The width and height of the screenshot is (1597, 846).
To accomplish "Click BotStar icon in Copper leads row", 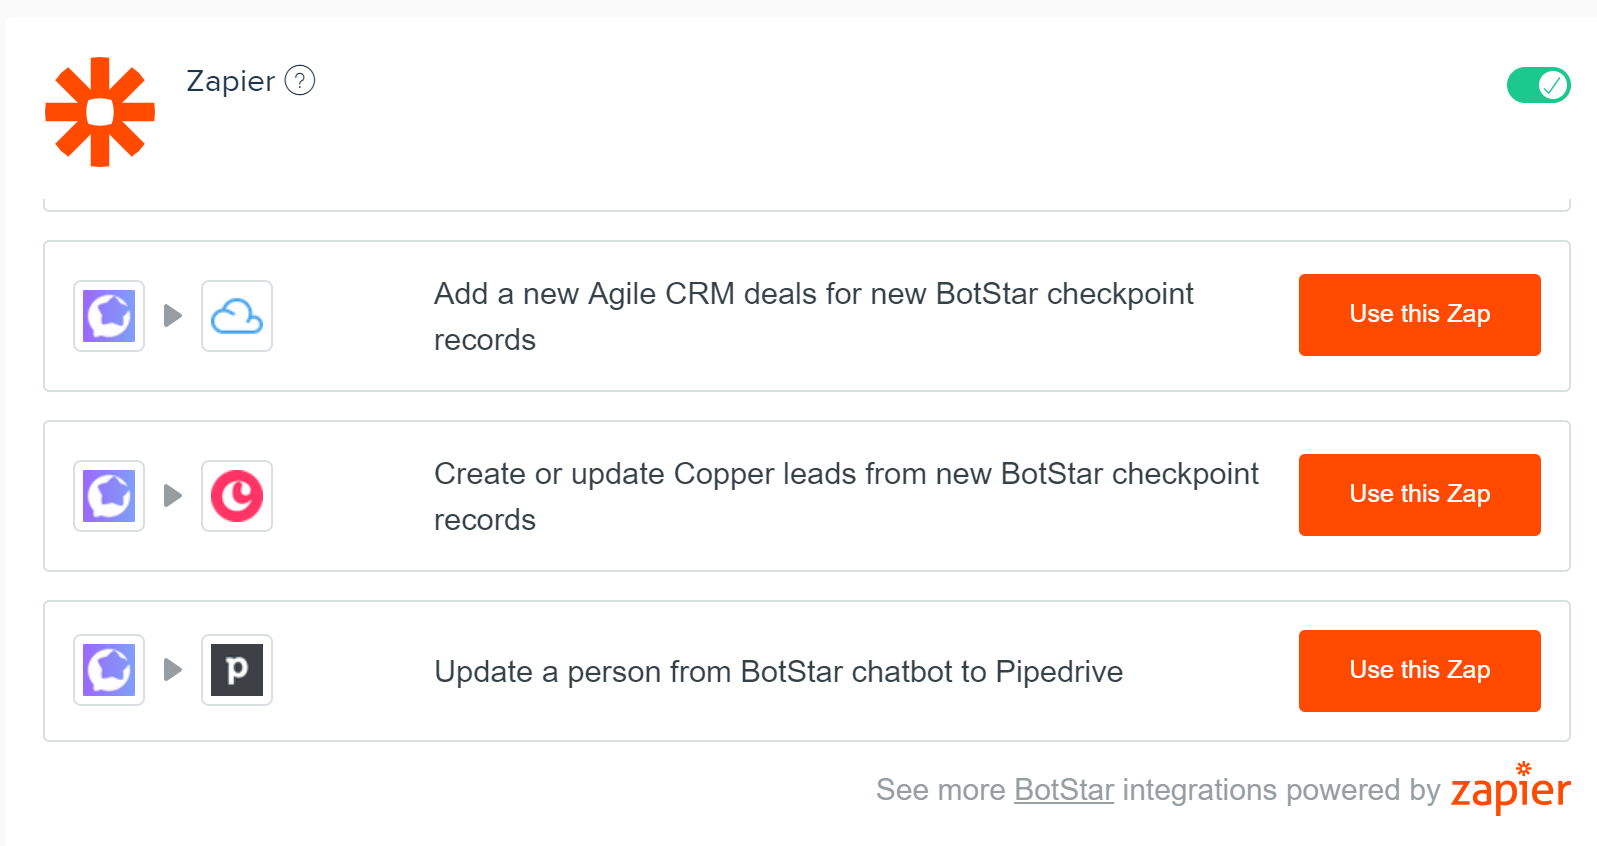I will point(109,496).
